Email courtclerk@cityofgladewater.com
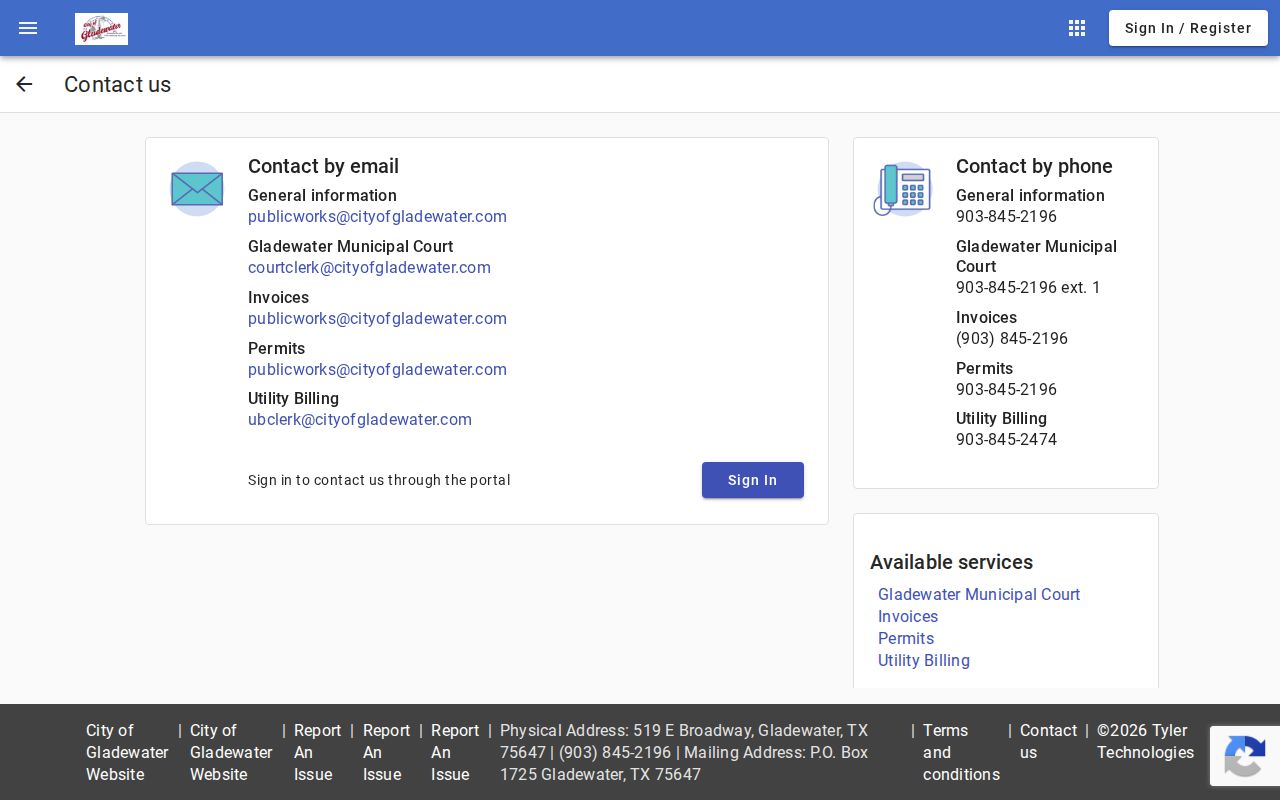Image resolution: width=1280 pixels, height=800 pixels. pyautogui.click(x=369, y=268)
